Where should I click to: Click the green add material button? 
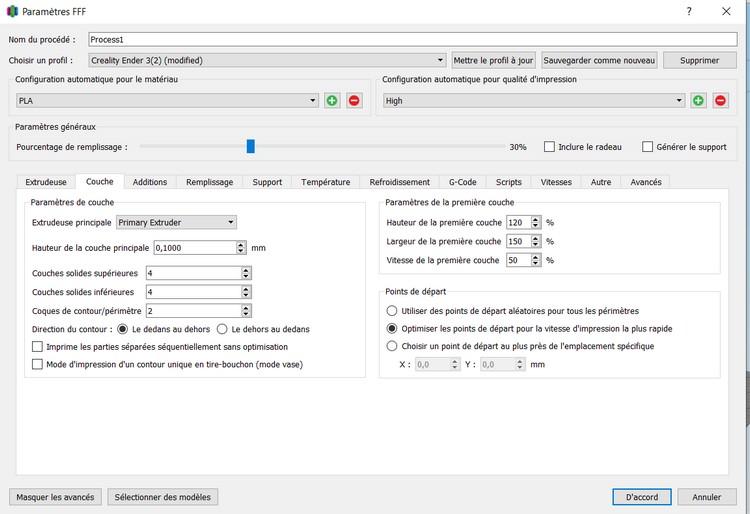(332, 101)
